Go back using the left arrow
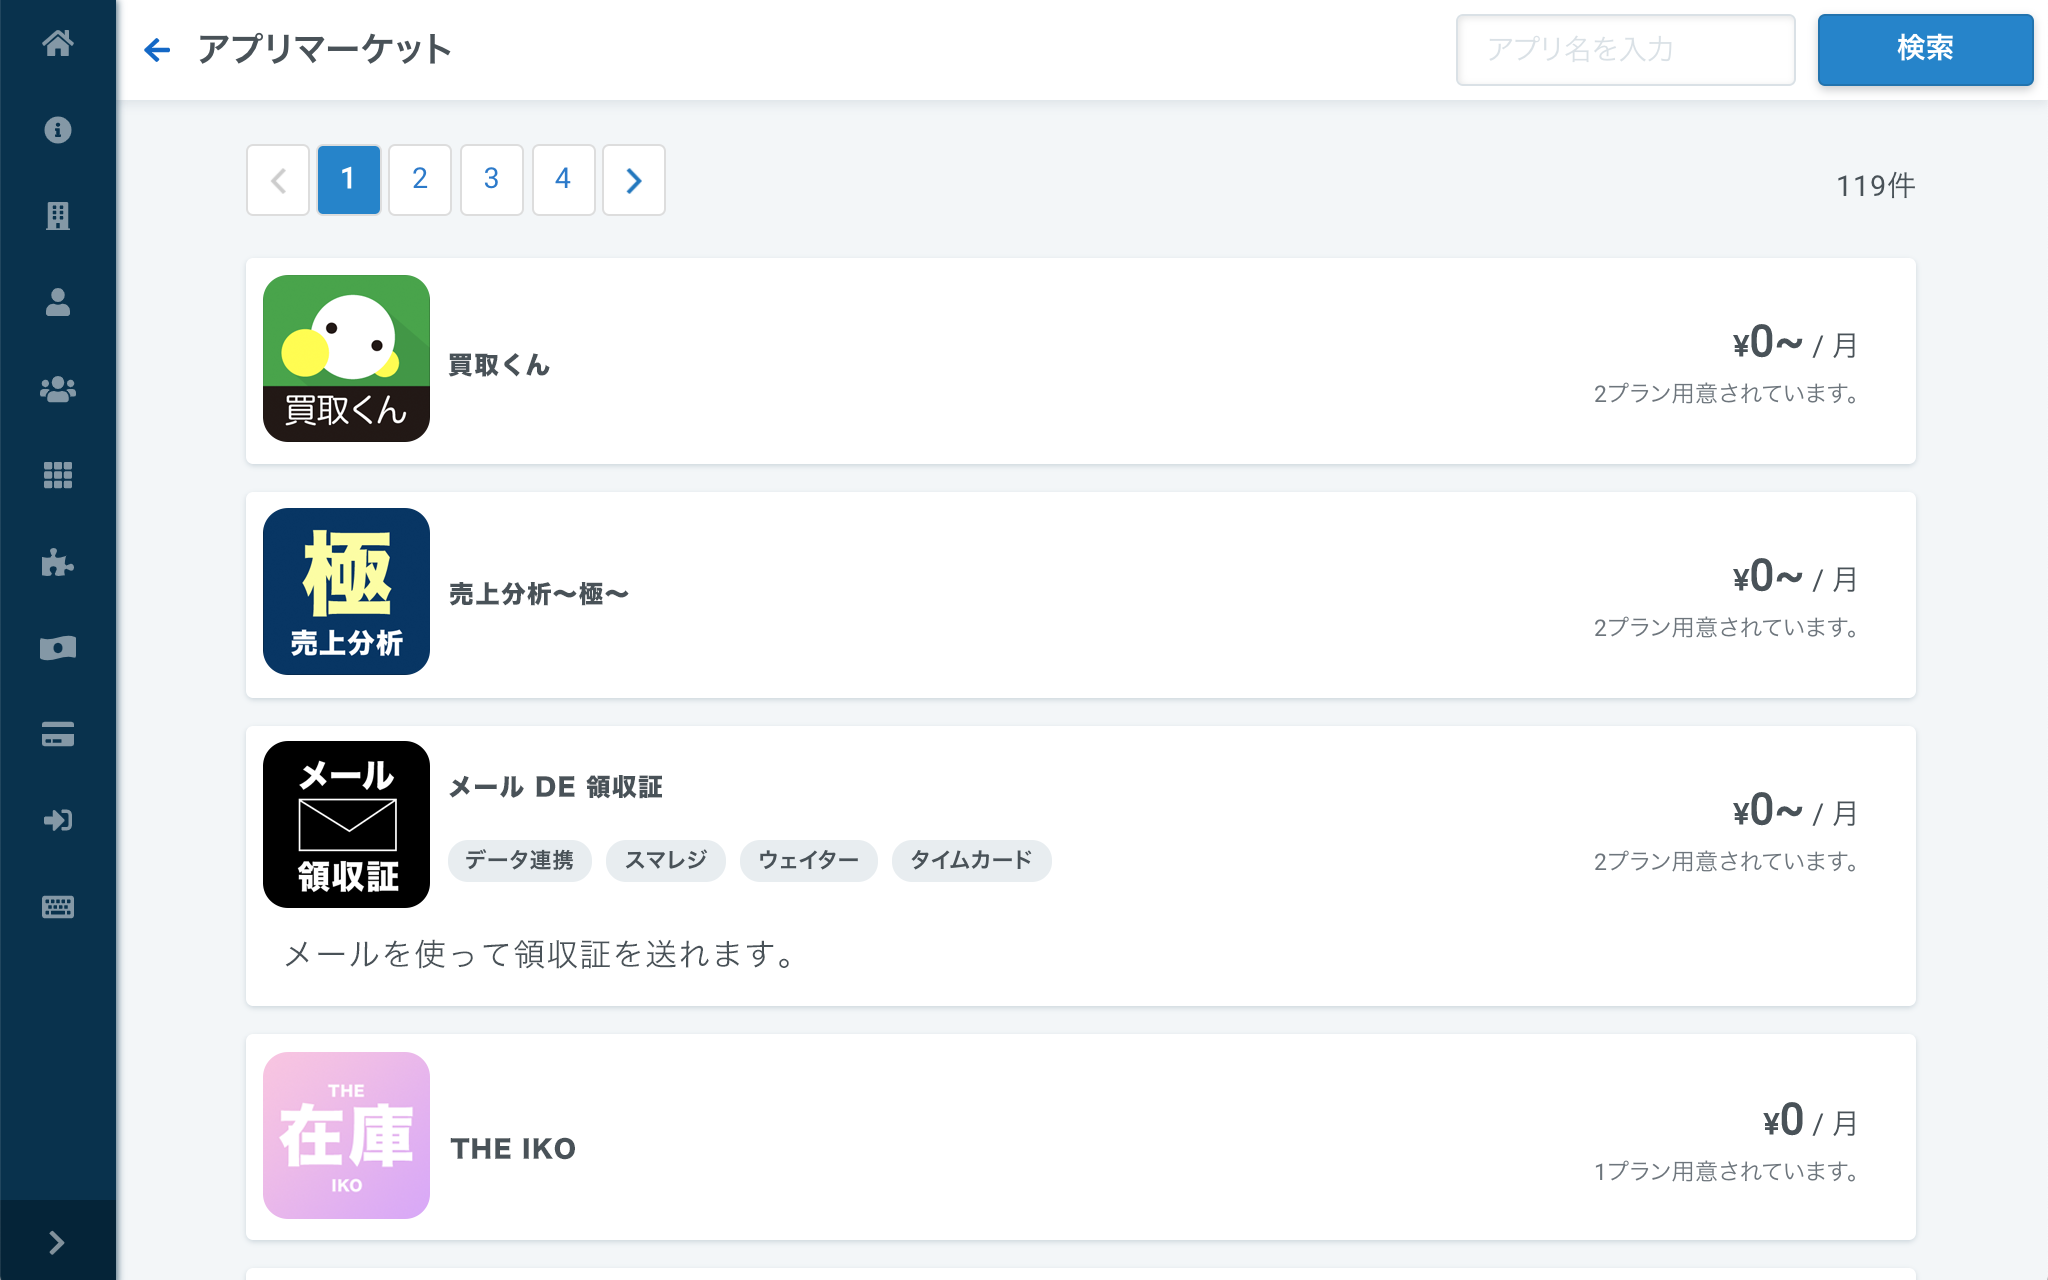Viewport: 2048px width, 1280px height. (x=157, y=49)
